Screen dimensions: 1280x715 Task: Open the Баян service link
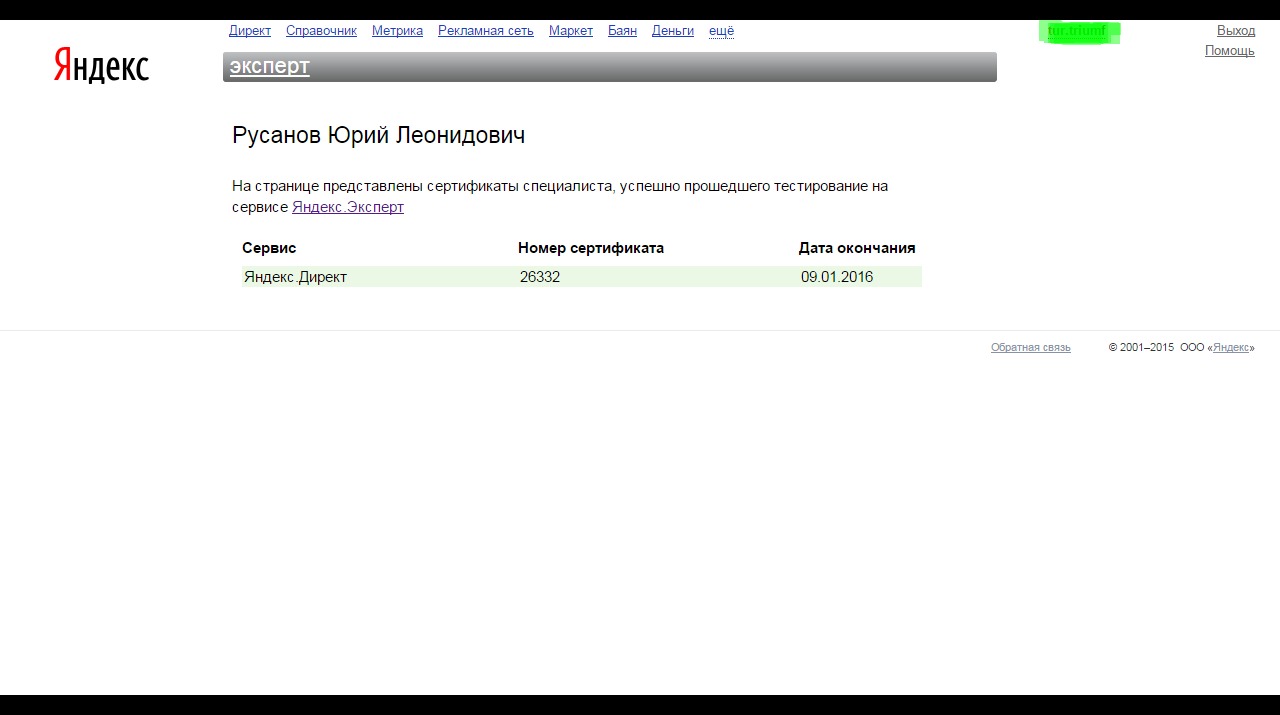(x=622, y=30)
